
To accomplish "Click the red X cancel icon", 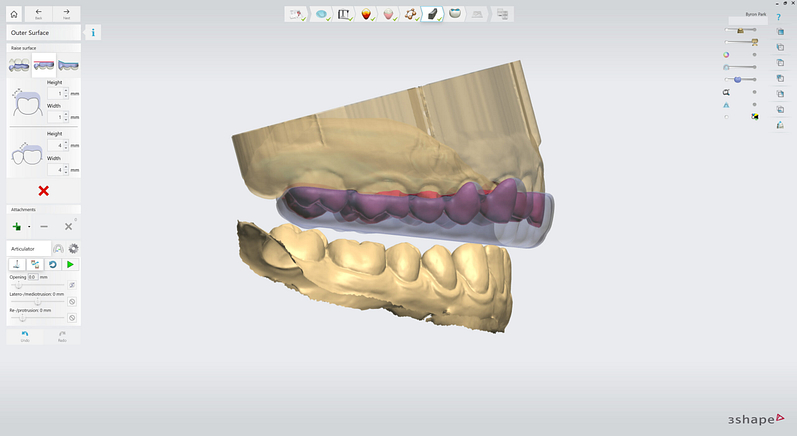I will (44, 191).
